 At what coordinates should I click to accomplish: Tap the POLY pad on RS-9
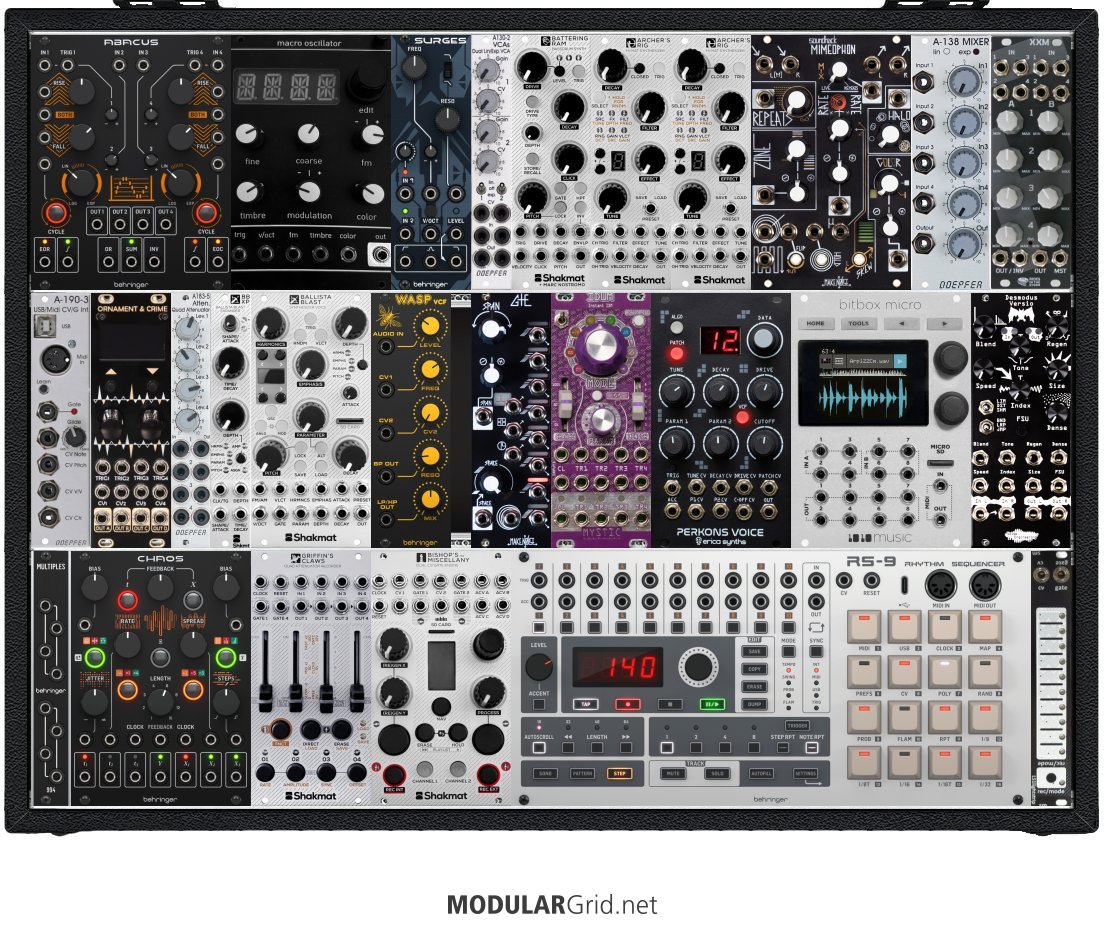pyautogui.click(x=944, y=672)
